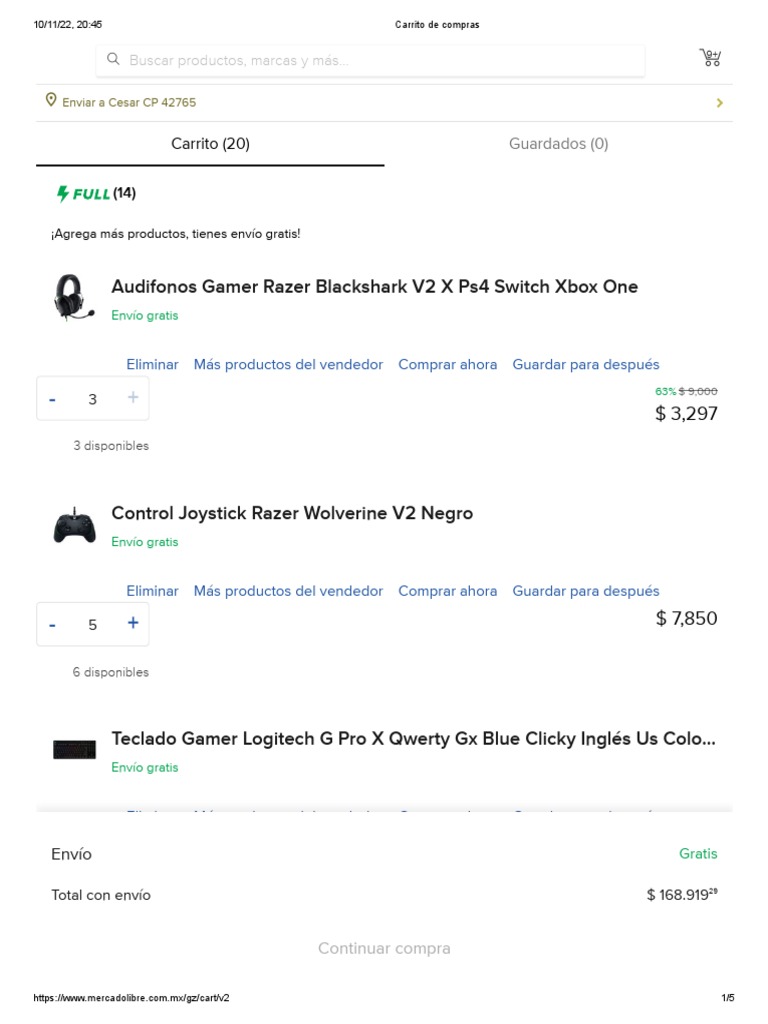Expand the shipping address chevron
Viewport: 768px width, 1024px height.
point(719,103)
